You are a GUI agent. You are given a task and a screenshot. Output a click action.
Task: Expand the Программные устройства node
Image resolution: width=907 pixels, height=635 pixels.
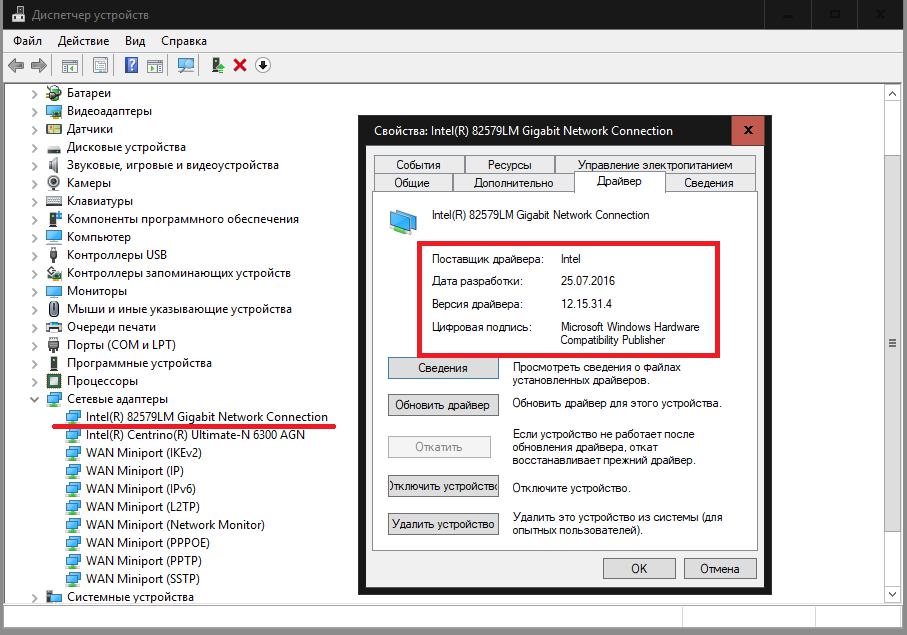tap(35, 364)
